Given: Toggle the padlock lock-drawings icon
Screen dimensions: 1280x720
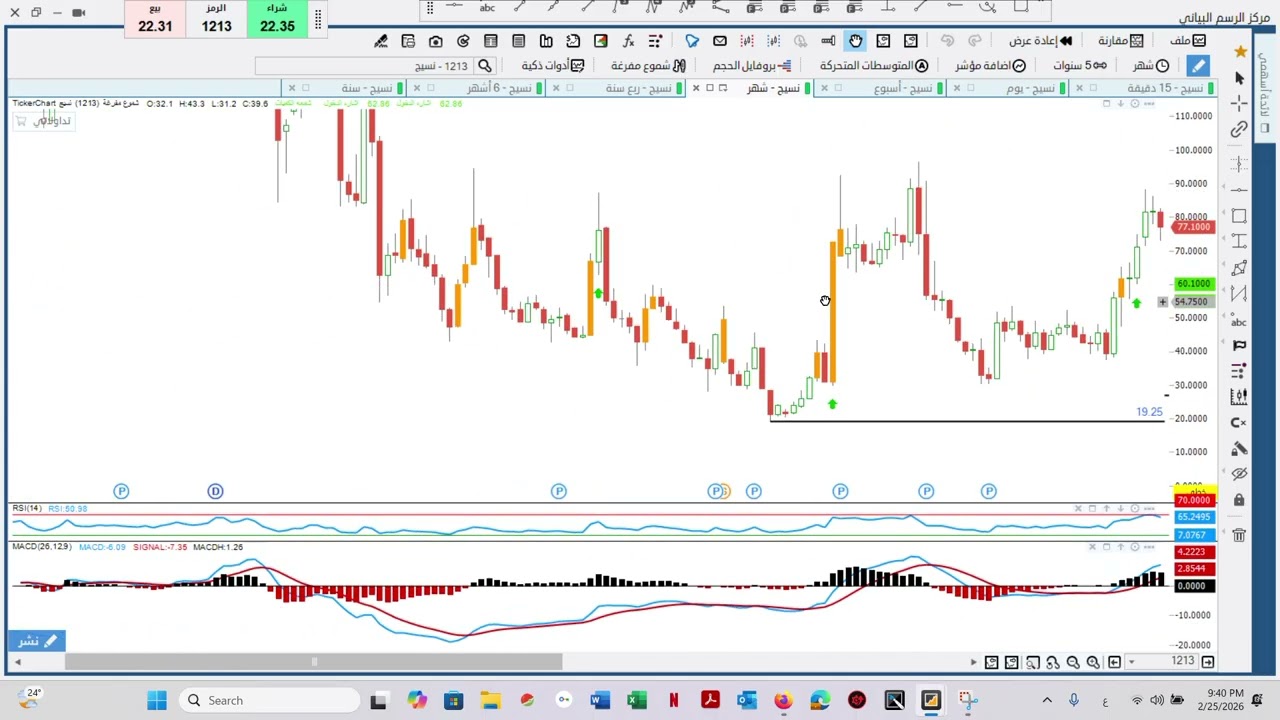Looking at the screenshot, I should pyautogui.click(x=1239, y=500).
